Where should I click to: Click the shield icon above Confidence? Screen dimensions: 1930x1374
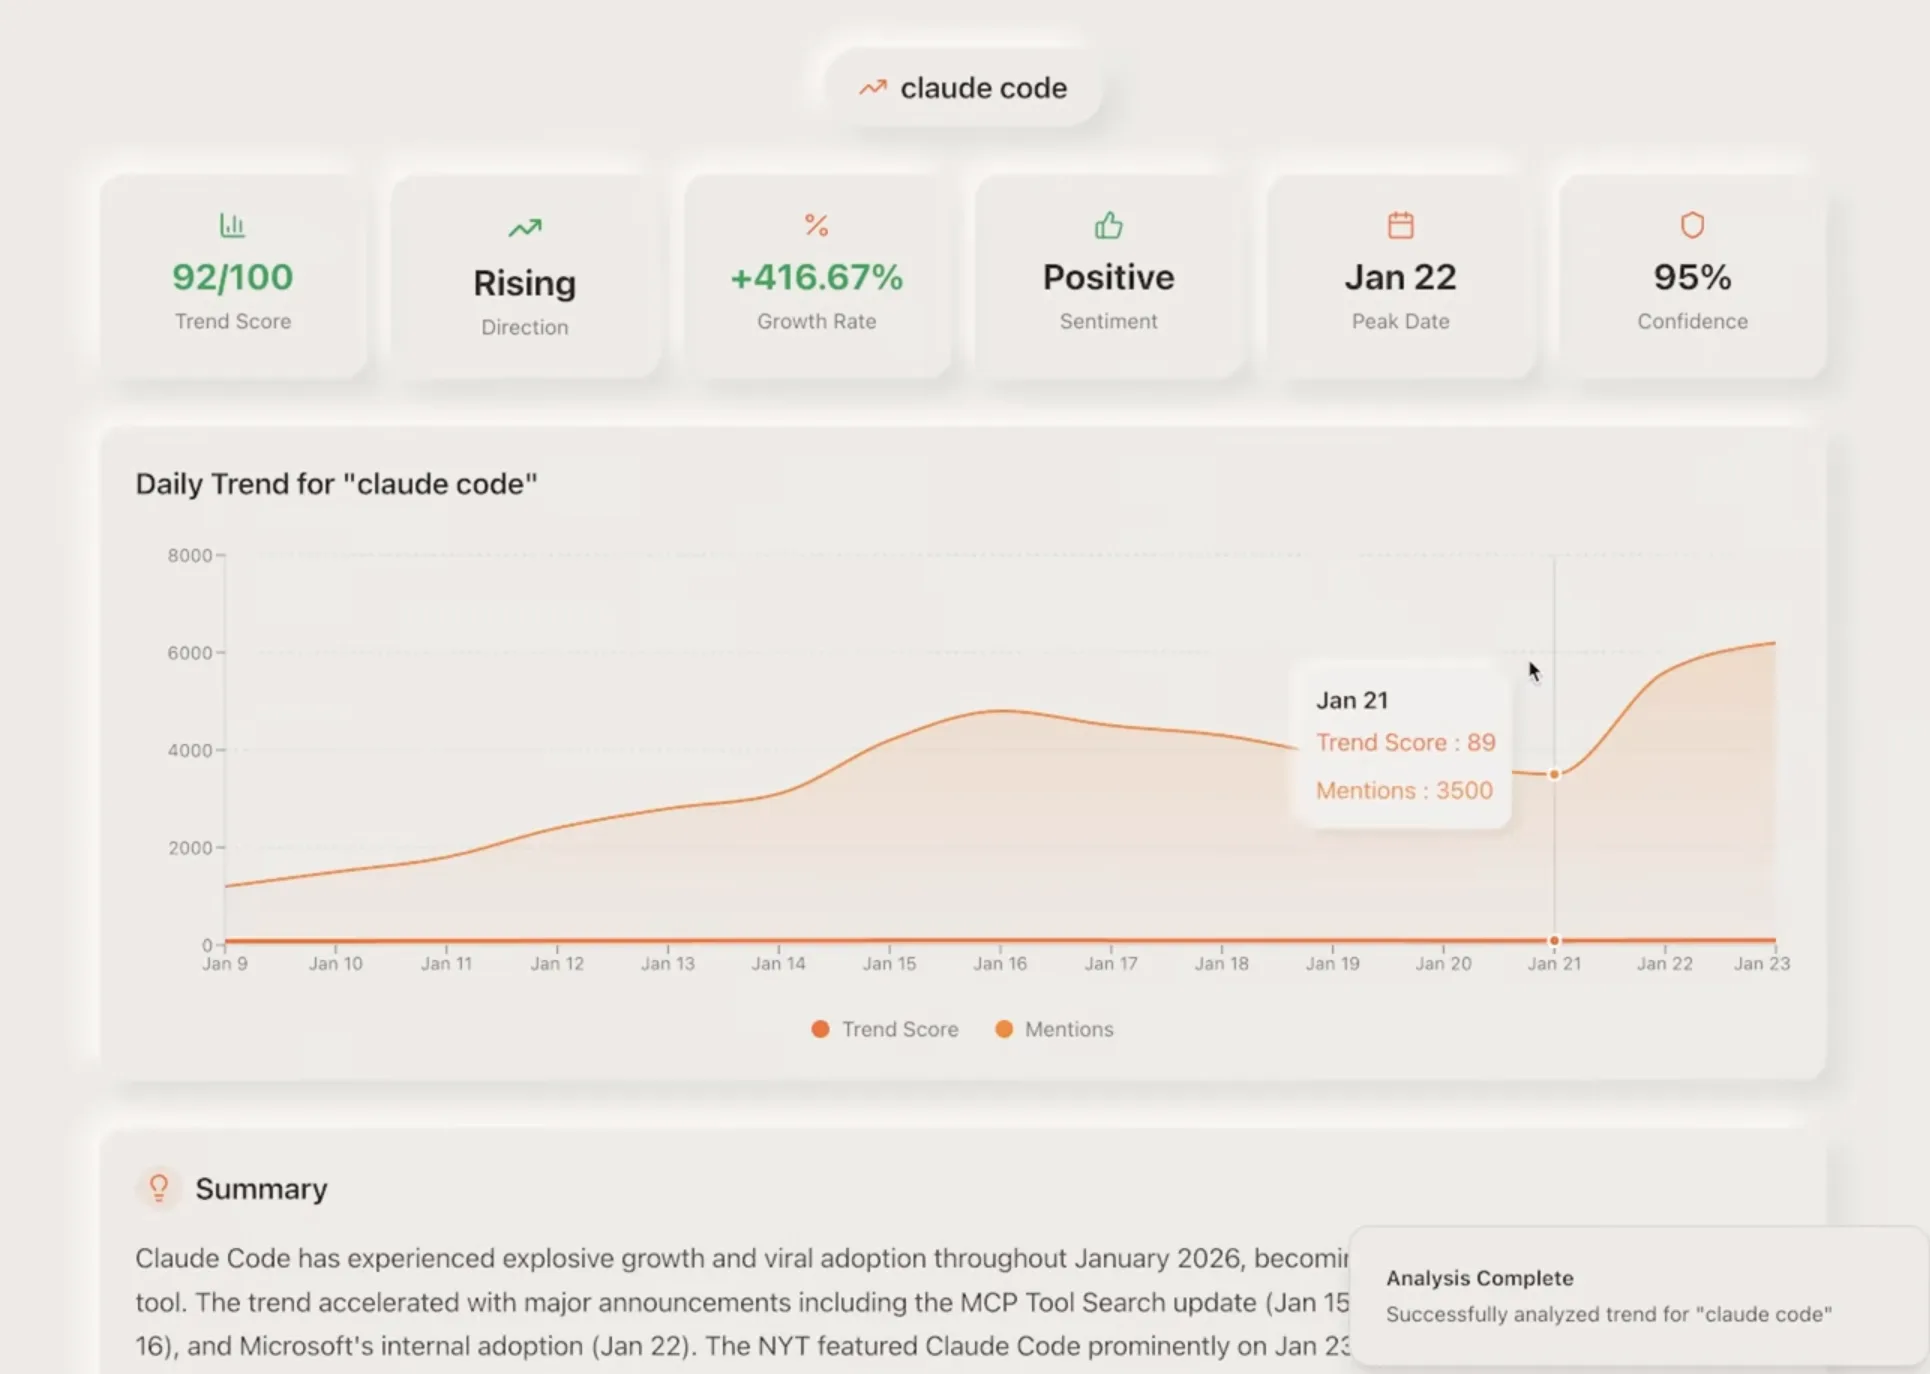pyautogui.click(x=1692, y=225)
